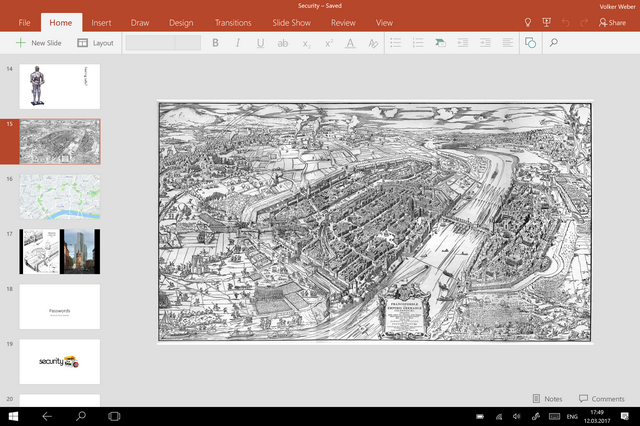Open the font size box
640x426 pixels.
coord(188,43)
